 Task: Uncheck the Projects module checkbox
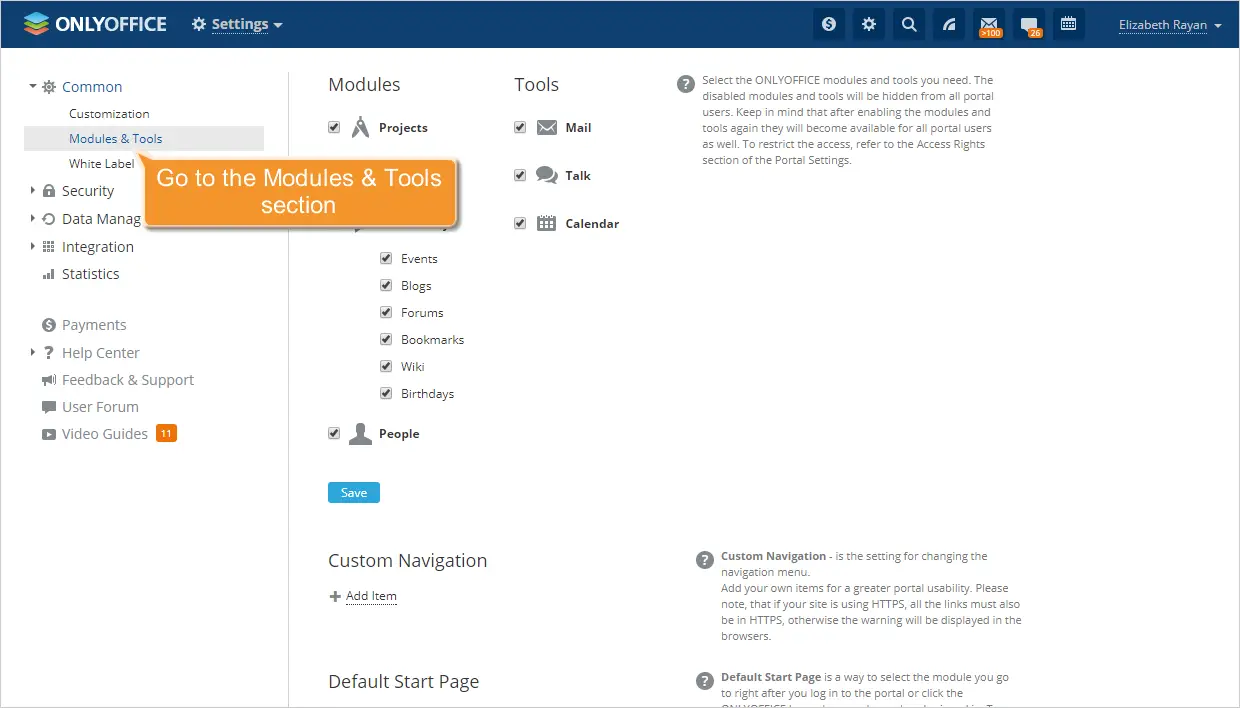tap(334, 127)
